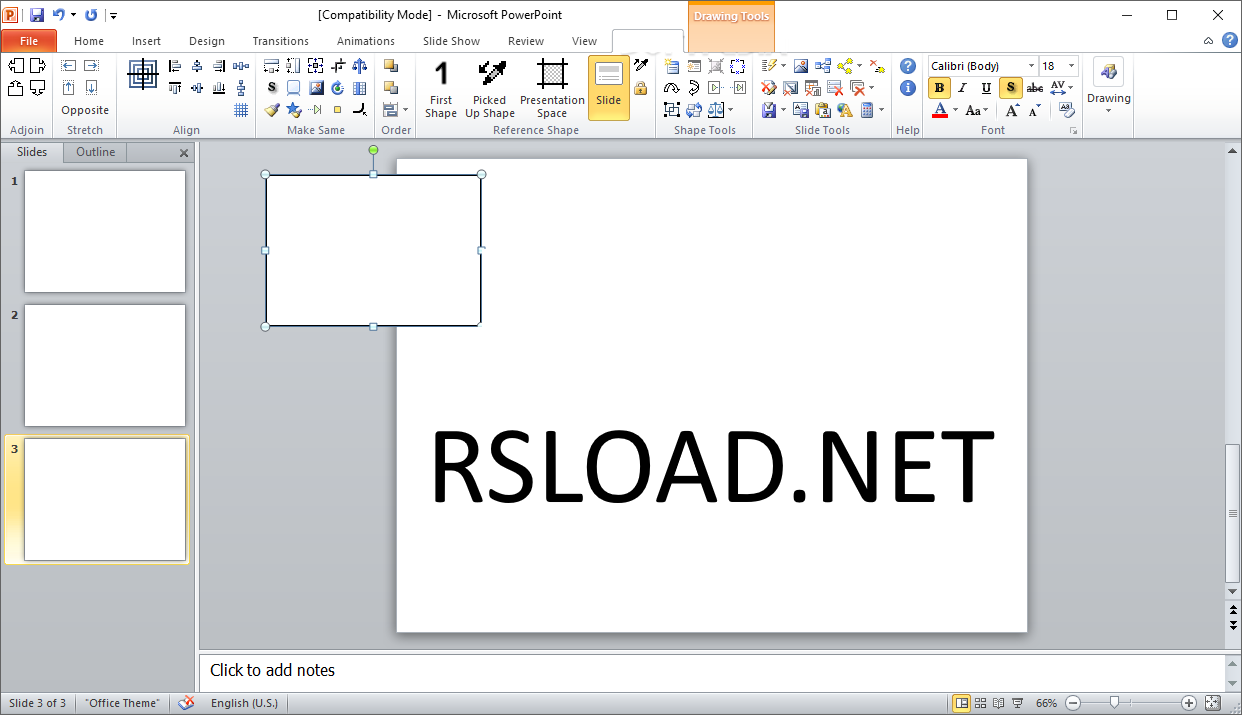Click the Stretch left arrow icon

[69, 66]
